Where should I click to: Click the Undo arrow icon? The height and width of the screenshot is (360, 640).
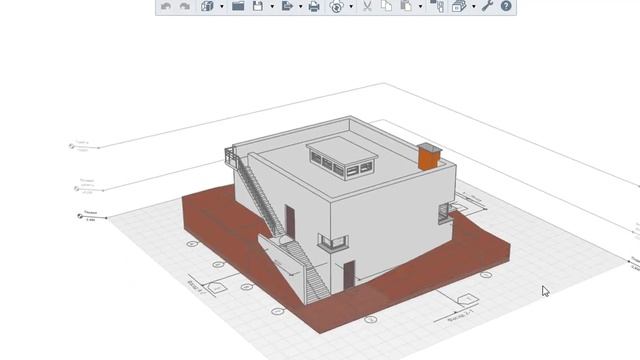point(166,6)
